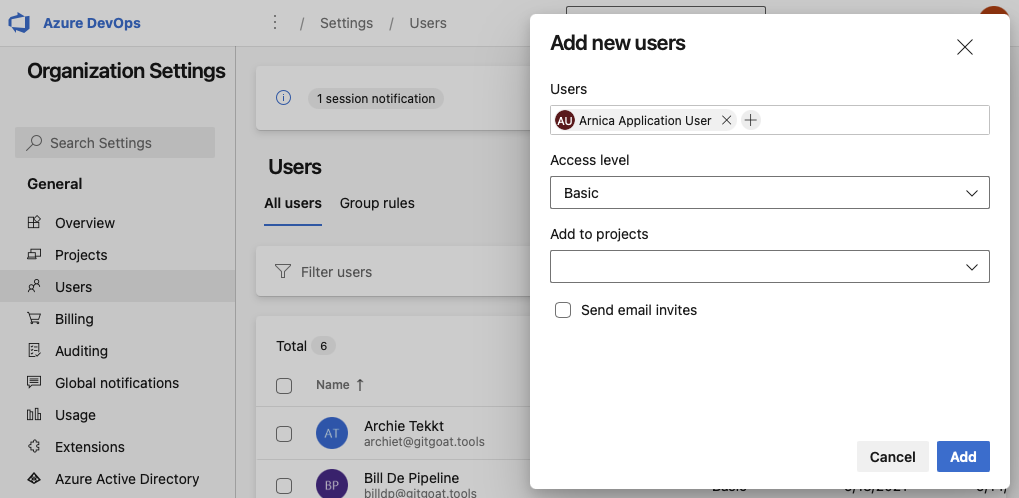The image size is (1019, 498).
Task: Toggle the select-all users checkbox
Action: pos(284,385)
